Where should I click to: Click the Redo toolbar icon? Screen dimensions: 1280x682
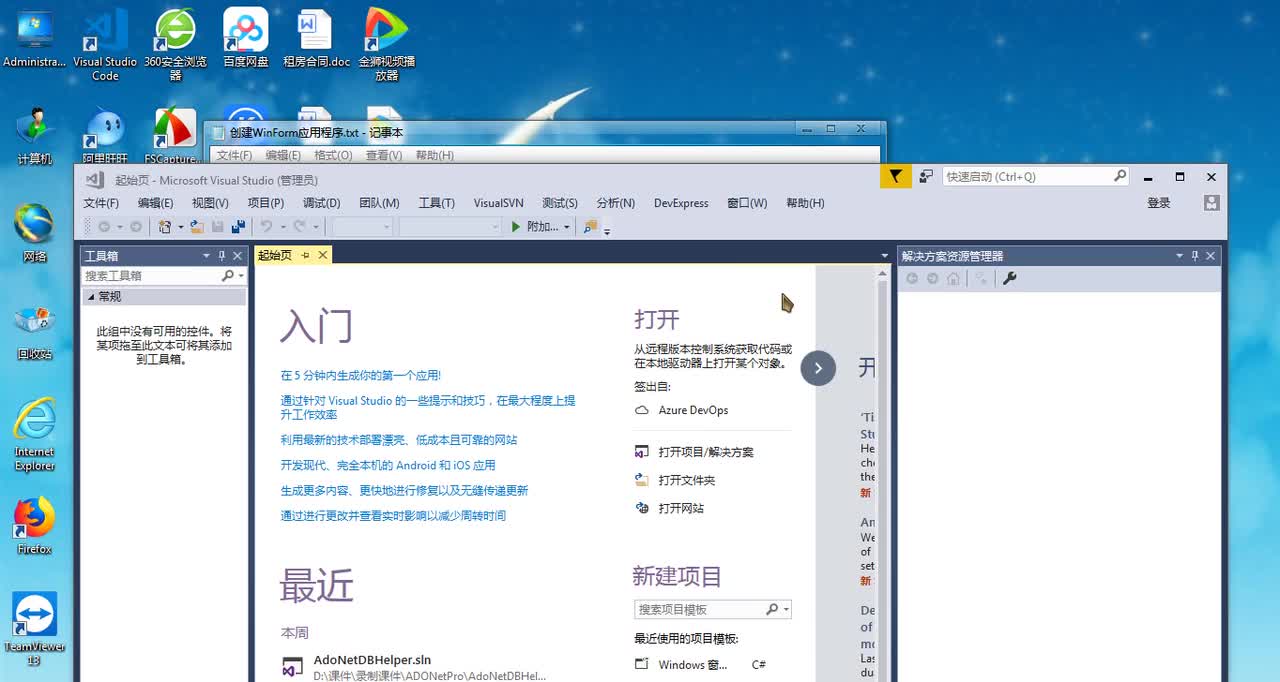[x=299, y=227]
